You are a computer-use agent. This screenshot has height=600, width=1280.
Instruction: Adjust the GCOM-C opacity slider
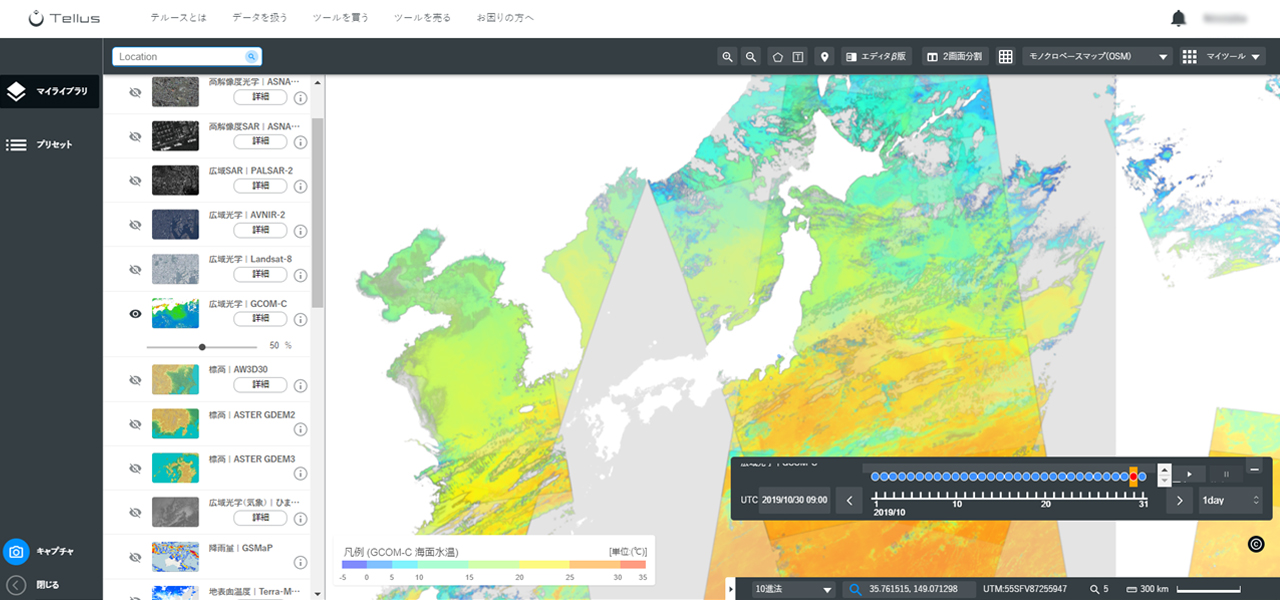tap(202, 346)
